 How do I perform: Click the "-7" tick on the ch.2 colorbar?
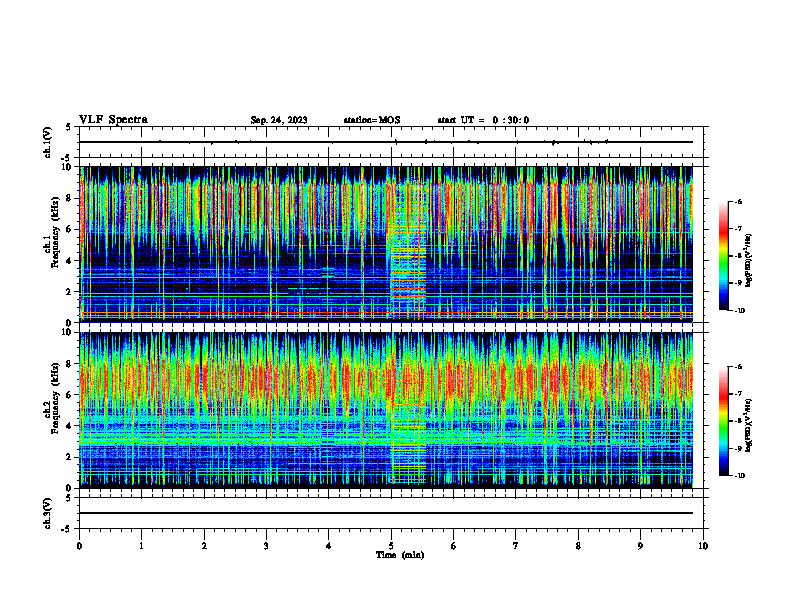[x=738, y=394]
